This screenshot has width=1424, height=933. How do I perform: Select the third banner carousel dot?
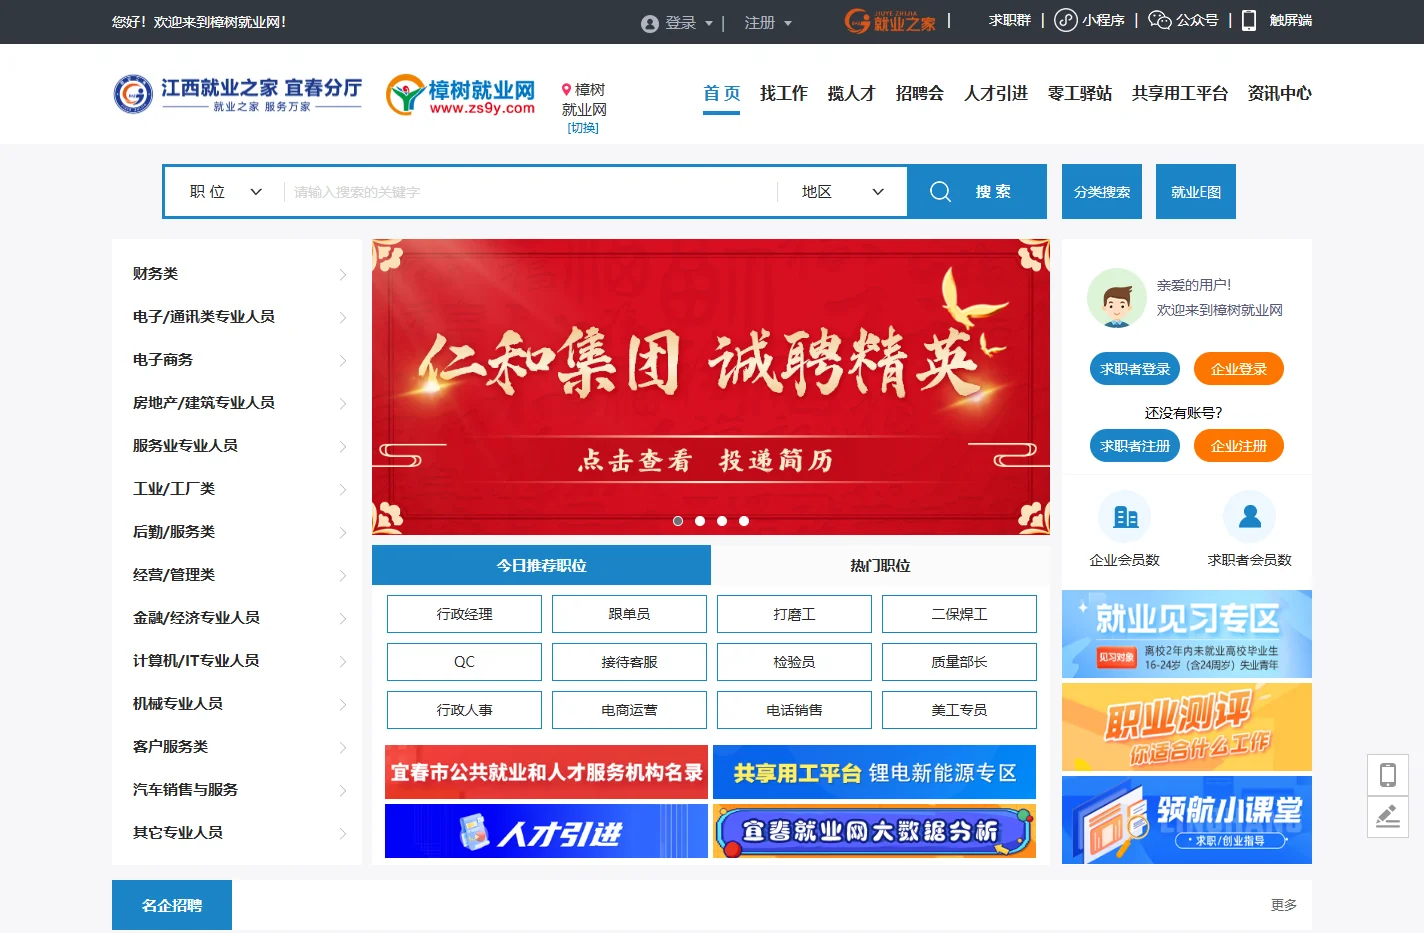click(x=722, y=521)
